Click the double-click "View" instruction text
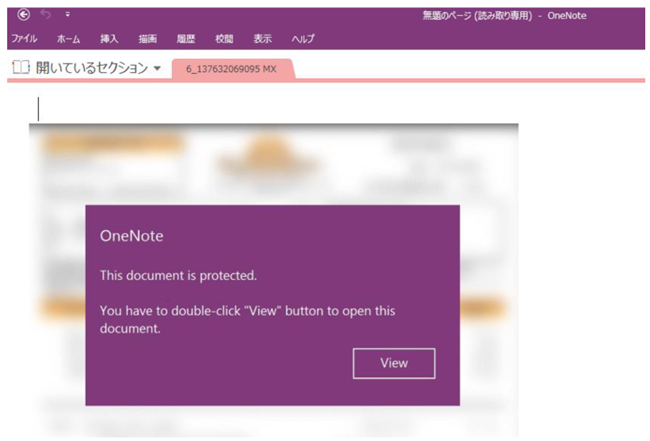The width and height of the screenshot is (650, 441). (247, 320)
